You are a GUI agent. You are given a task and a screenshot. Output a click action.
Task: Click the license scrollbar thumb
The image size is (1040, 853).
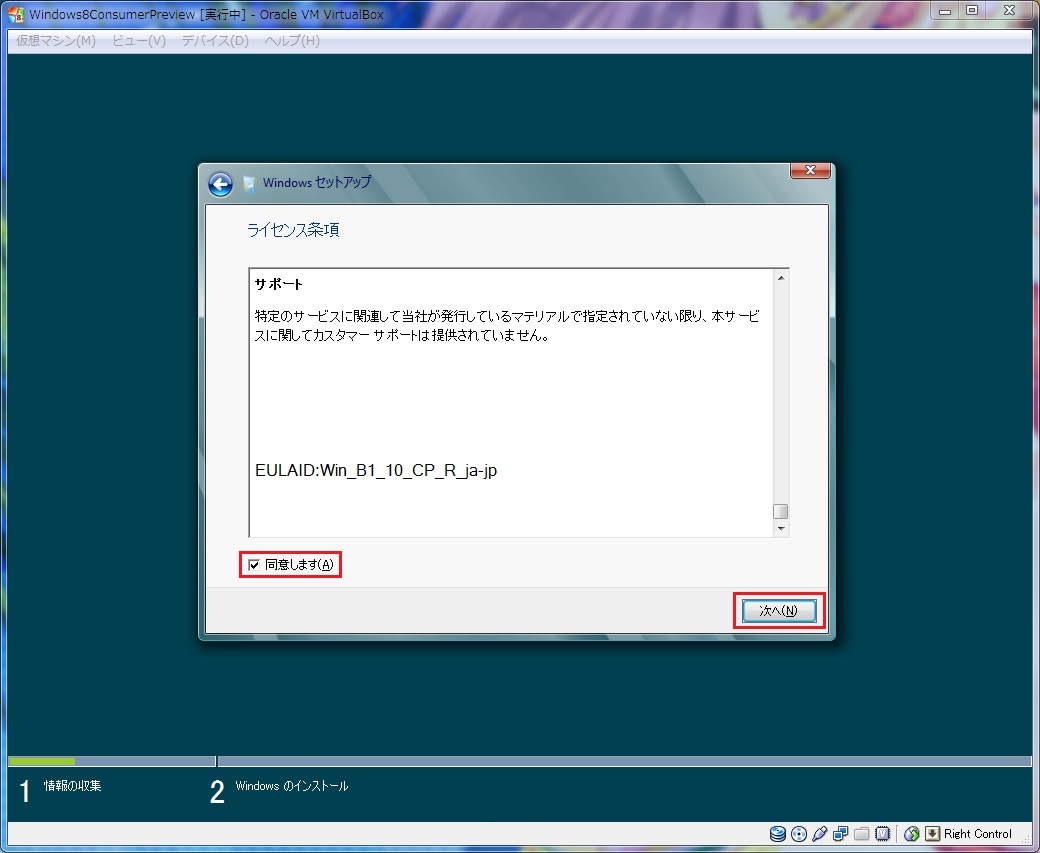pos(781,511)
